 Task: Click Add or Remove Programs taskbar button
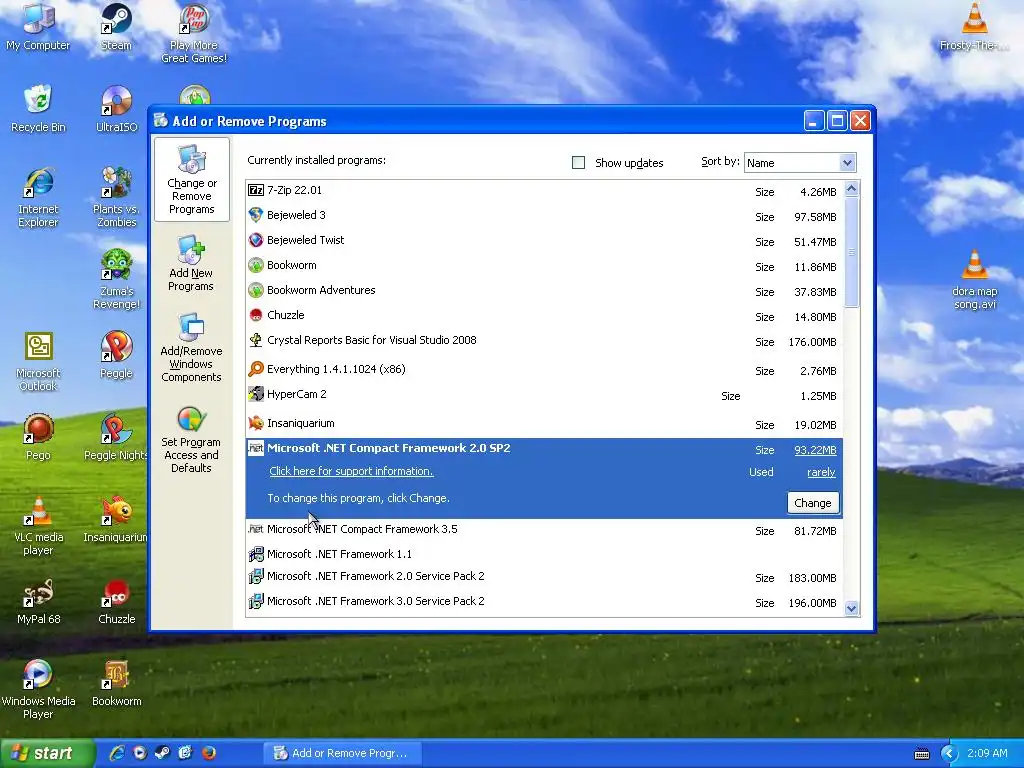pos(342,753)
